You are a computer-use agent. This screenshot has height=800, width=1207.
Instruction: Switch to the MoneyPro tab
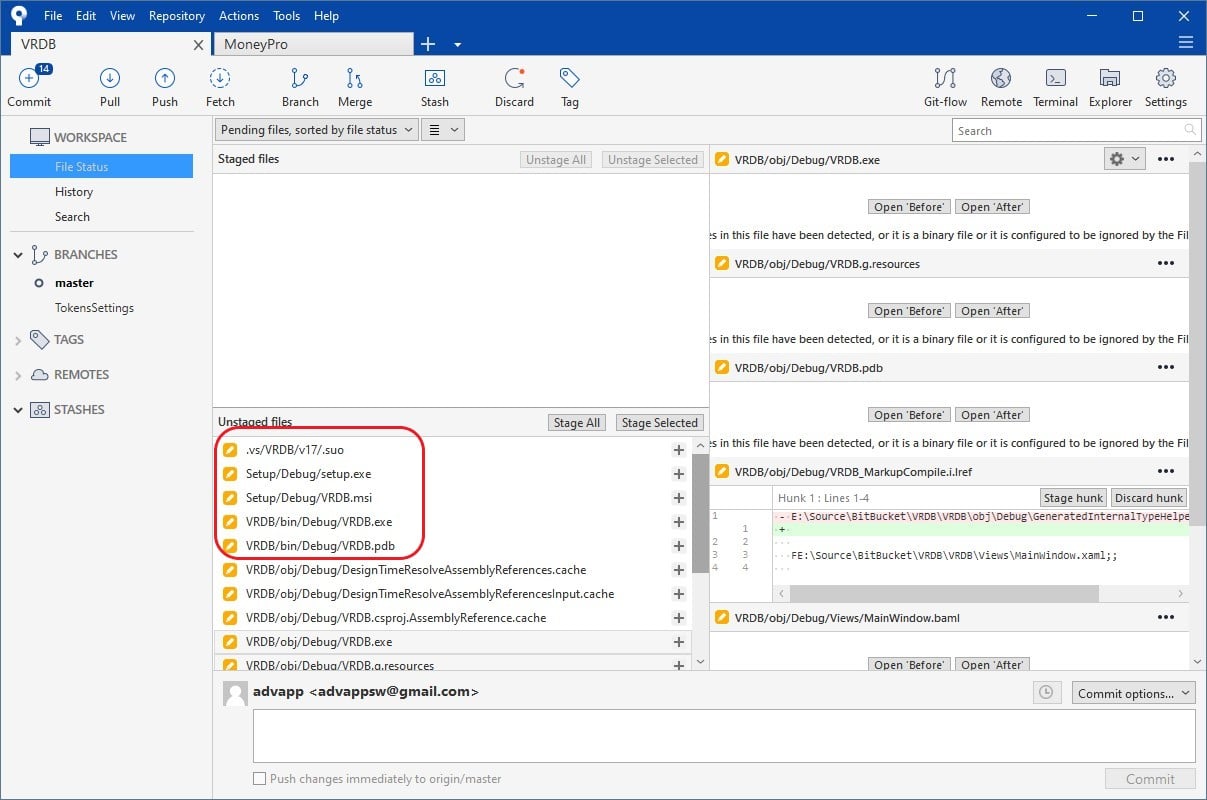313,44
